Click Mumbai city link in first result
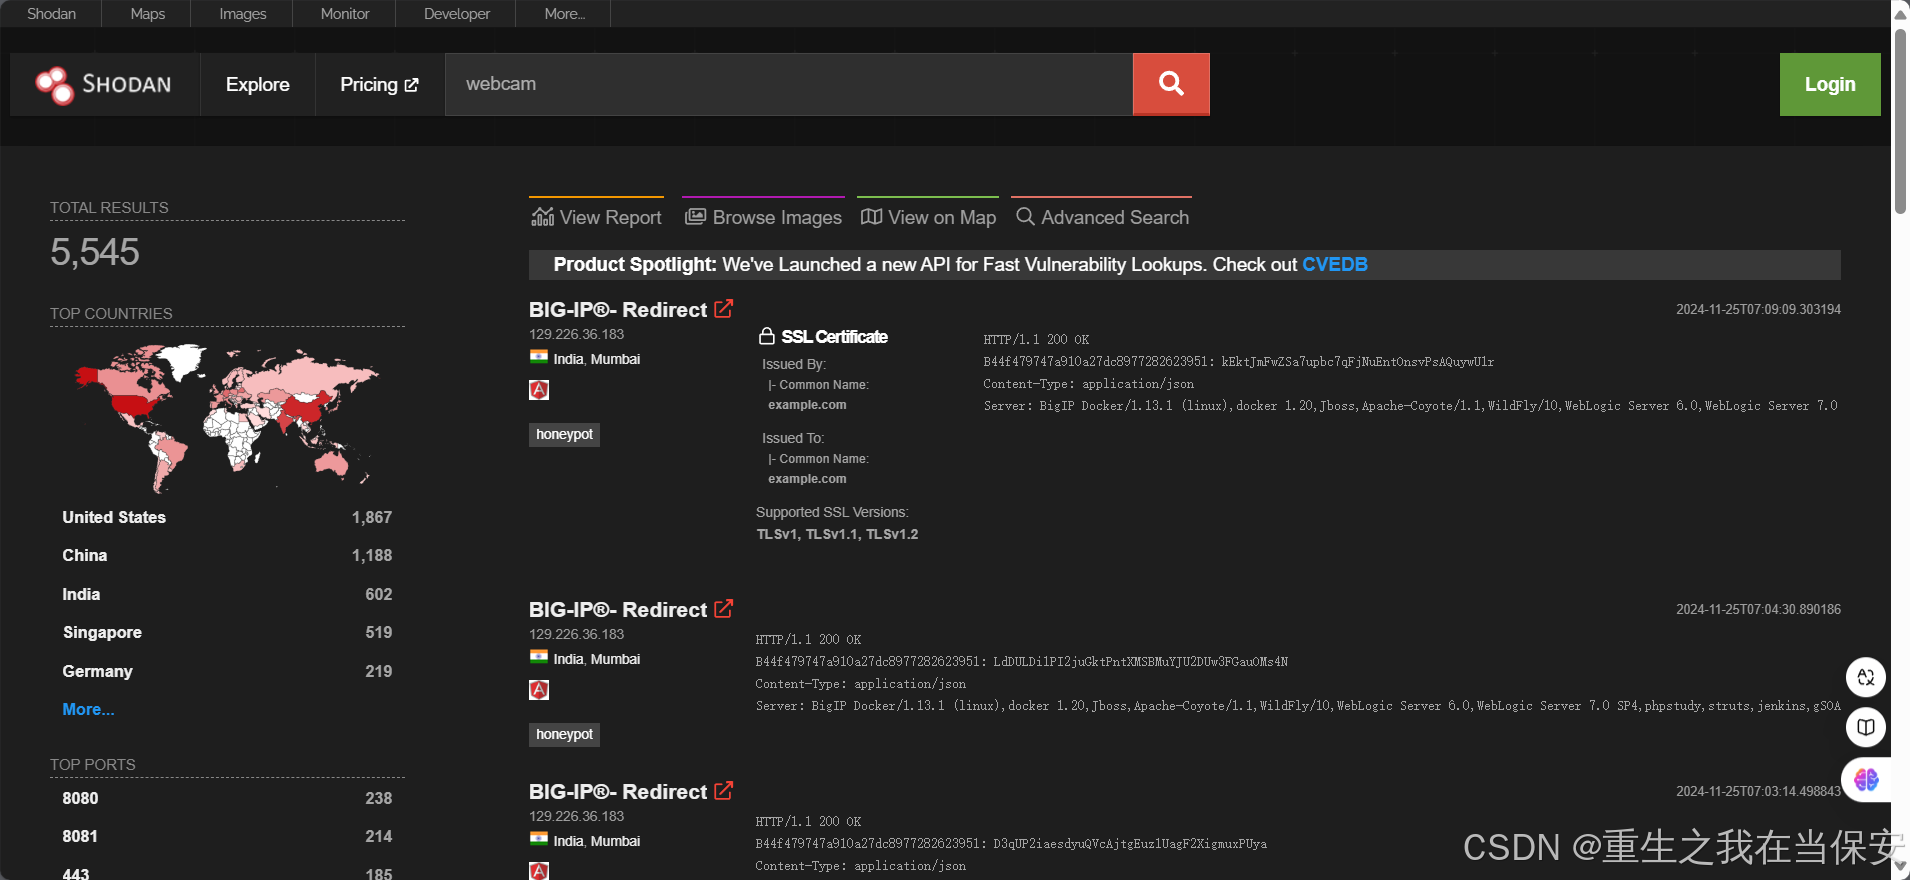The image size is (1910, 880). pos(615,359)
